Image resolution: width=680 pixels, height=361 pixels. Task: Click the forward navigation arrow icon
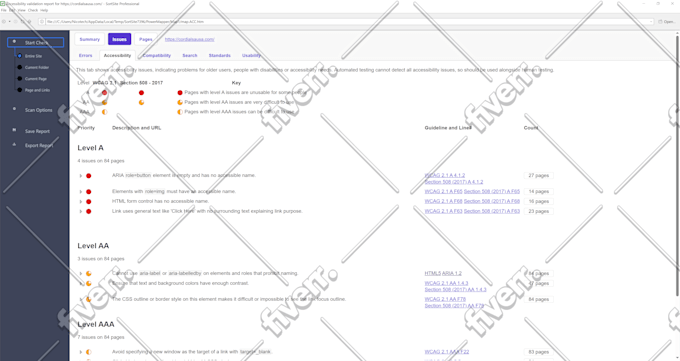tap(16, 21)
